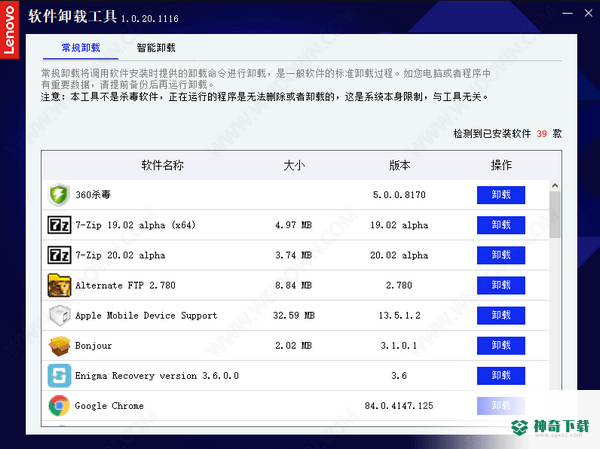The height and width of the screenshot is (449, 600).
Task: Select the 360杀毒 name text
Action: click(93, 195)
